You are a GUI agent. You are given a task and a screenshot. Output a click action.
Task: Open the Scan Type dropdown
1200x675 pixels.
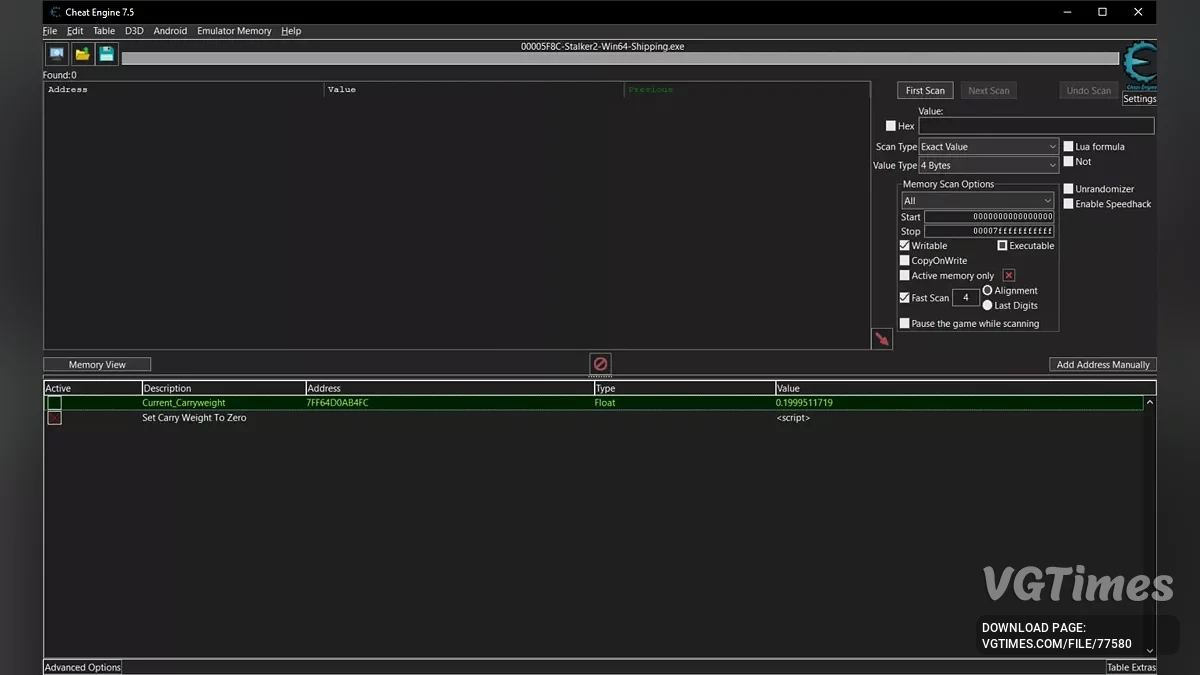(x=988, y=147)
